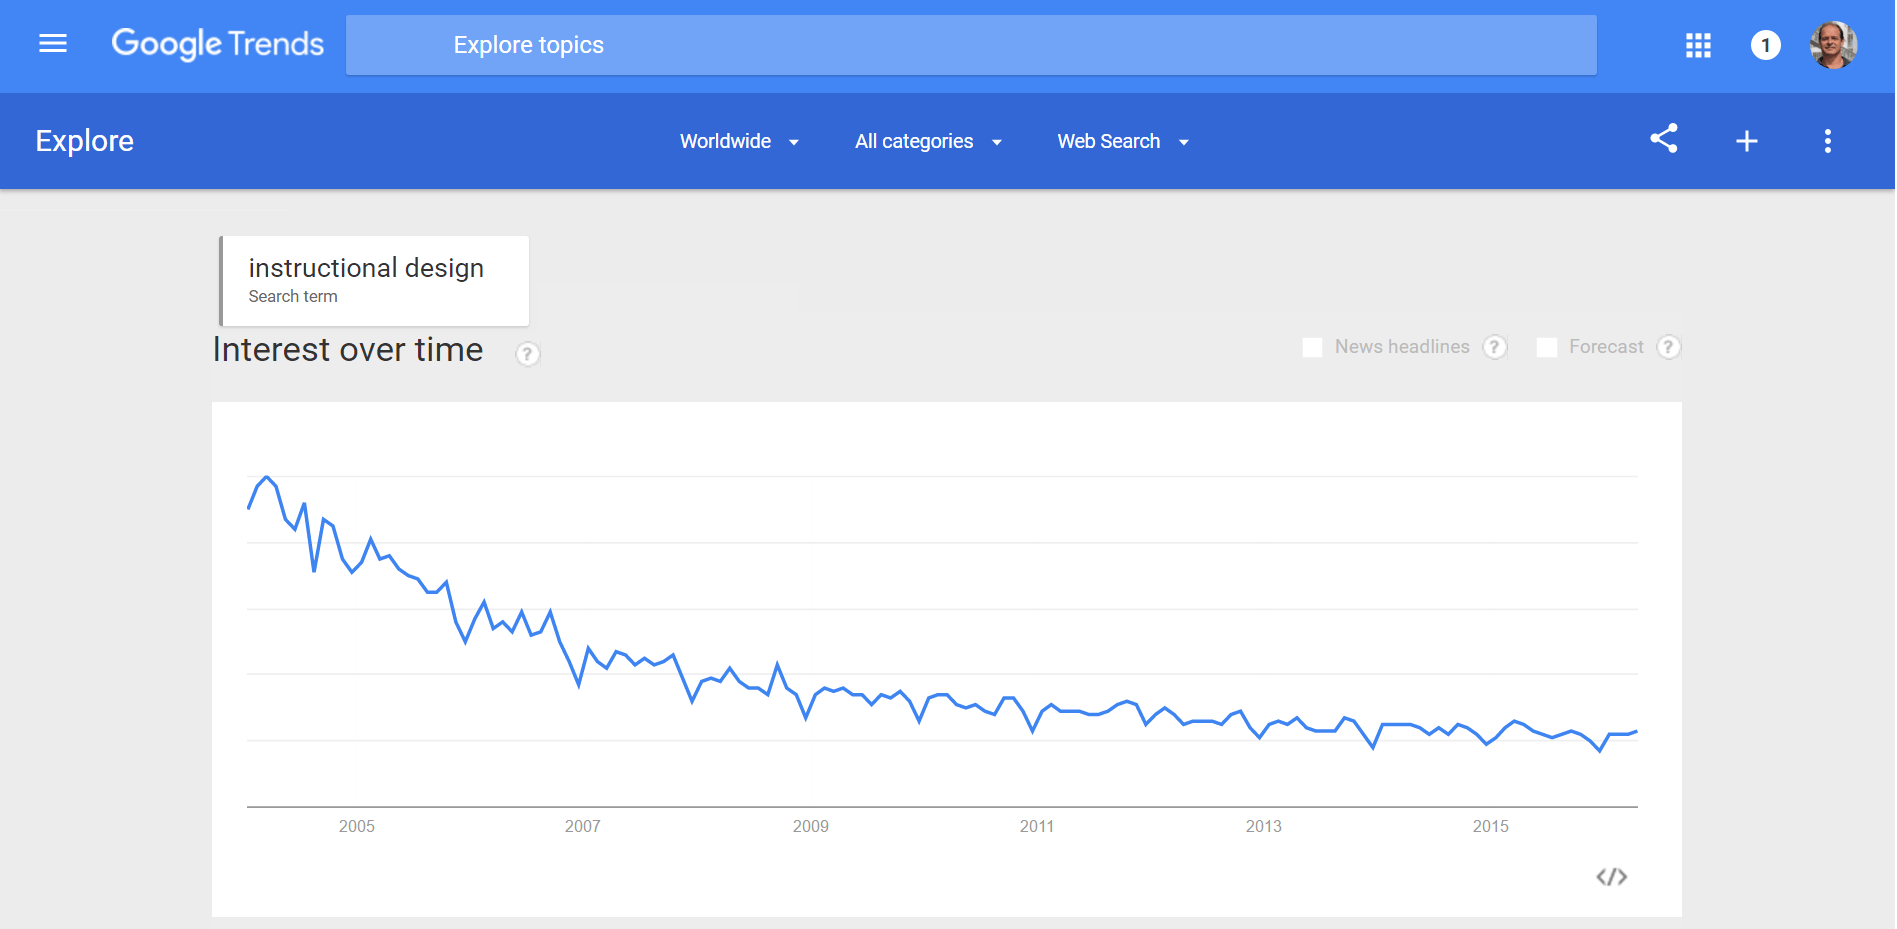Open the three-dot overflow menu
Screen dimensions: 1897x929
pyautogui.click(x=1827, y=141)
